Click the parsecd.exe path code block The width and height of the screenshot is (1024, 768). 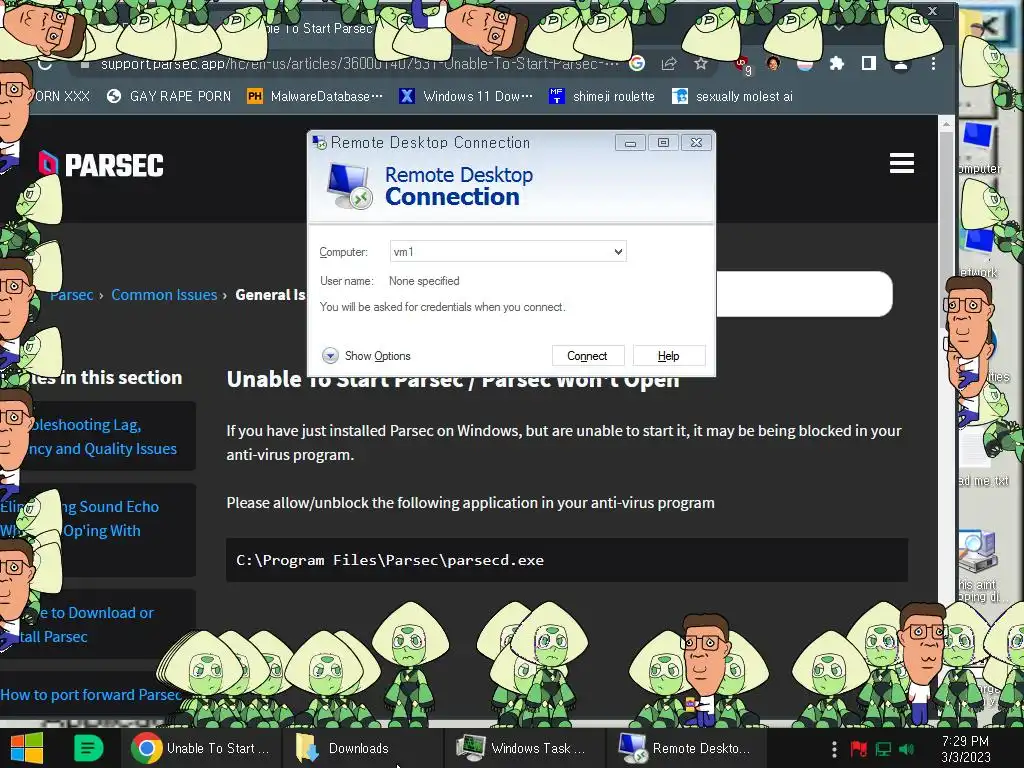coord(567,560)
